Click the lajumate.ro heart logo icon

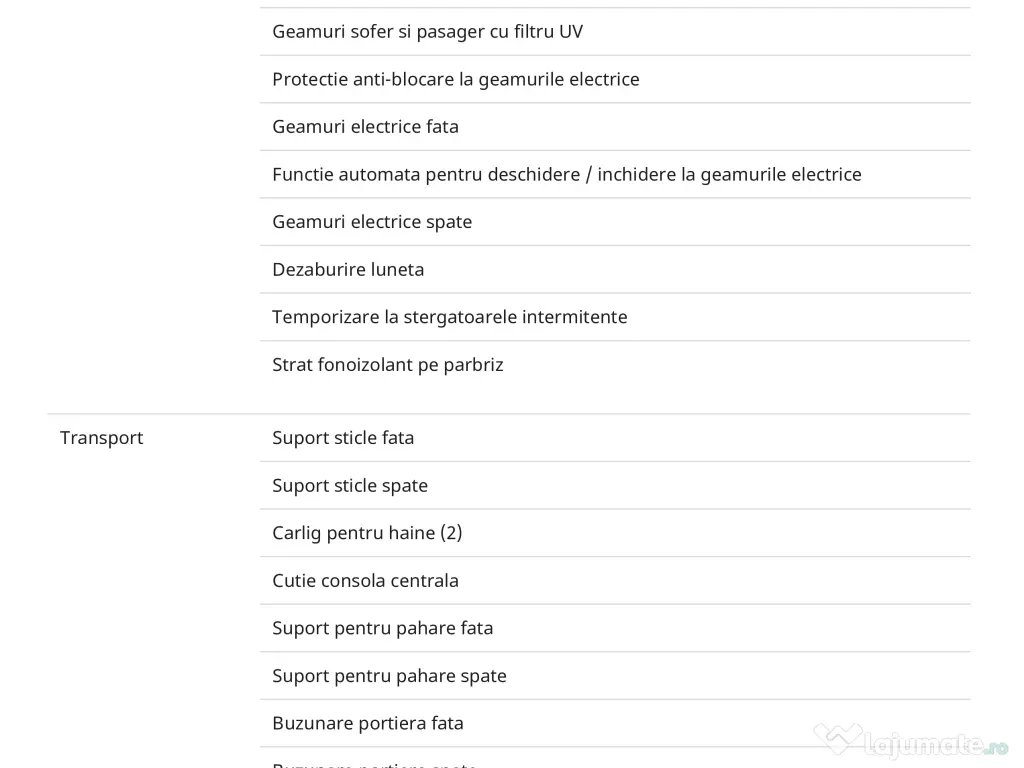837,739
